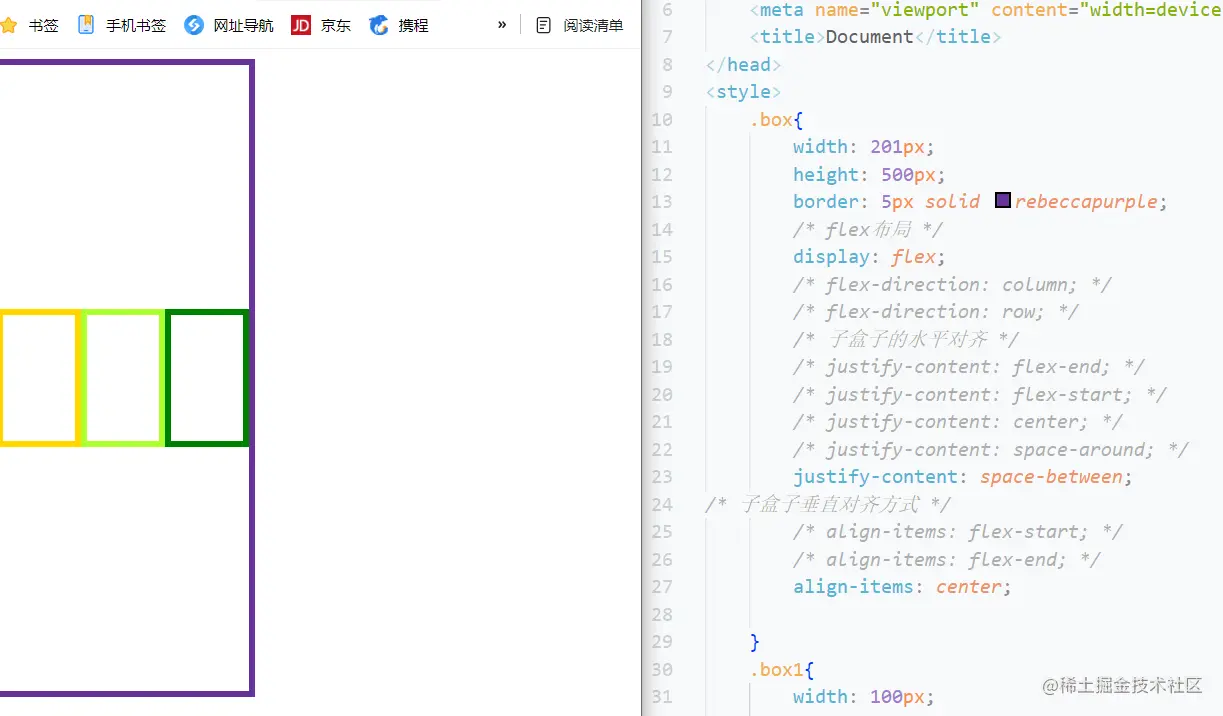This screenshot has width=1223, height=716.
Task: Click the closing brace on line 29
Action: click(755, 642)
